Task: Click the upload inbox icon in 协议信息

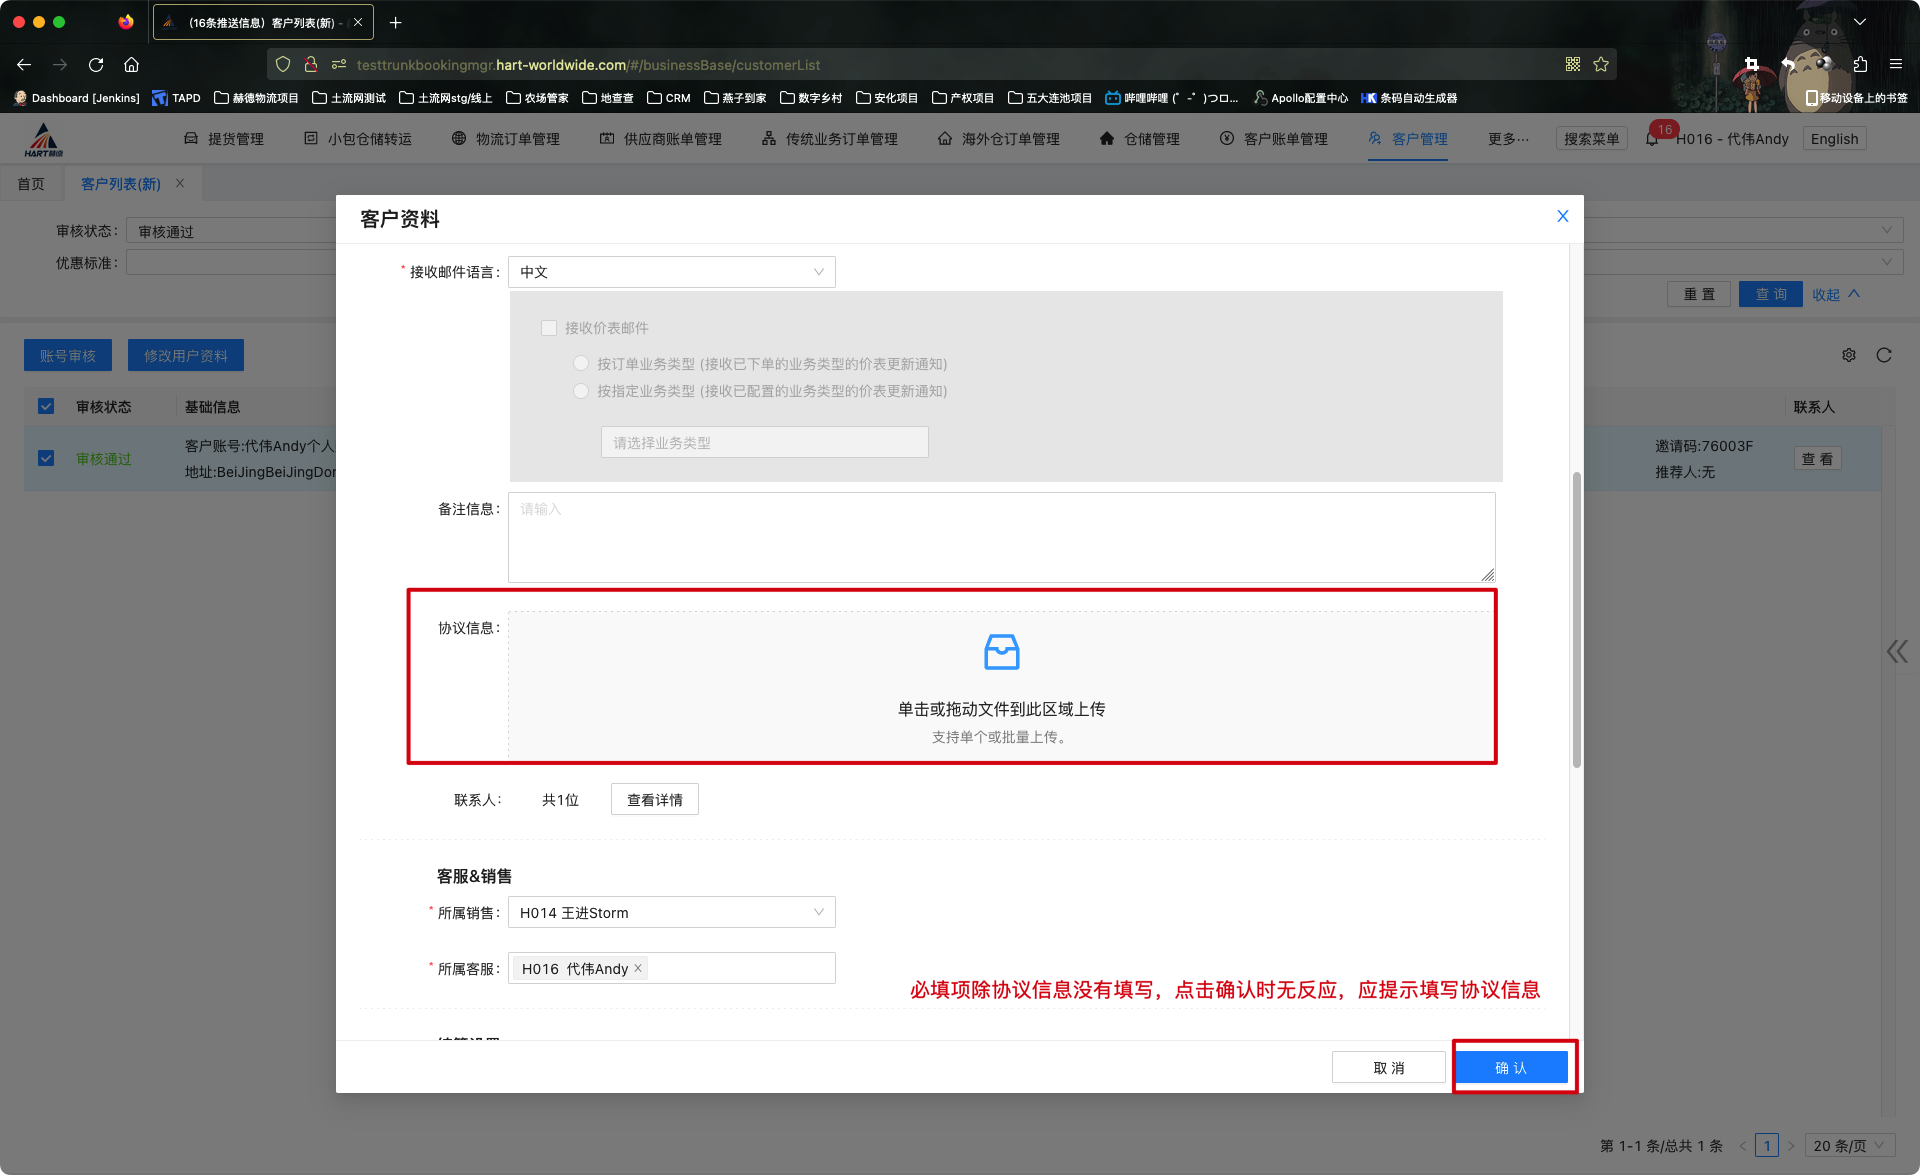Action: coord(1001,652)
